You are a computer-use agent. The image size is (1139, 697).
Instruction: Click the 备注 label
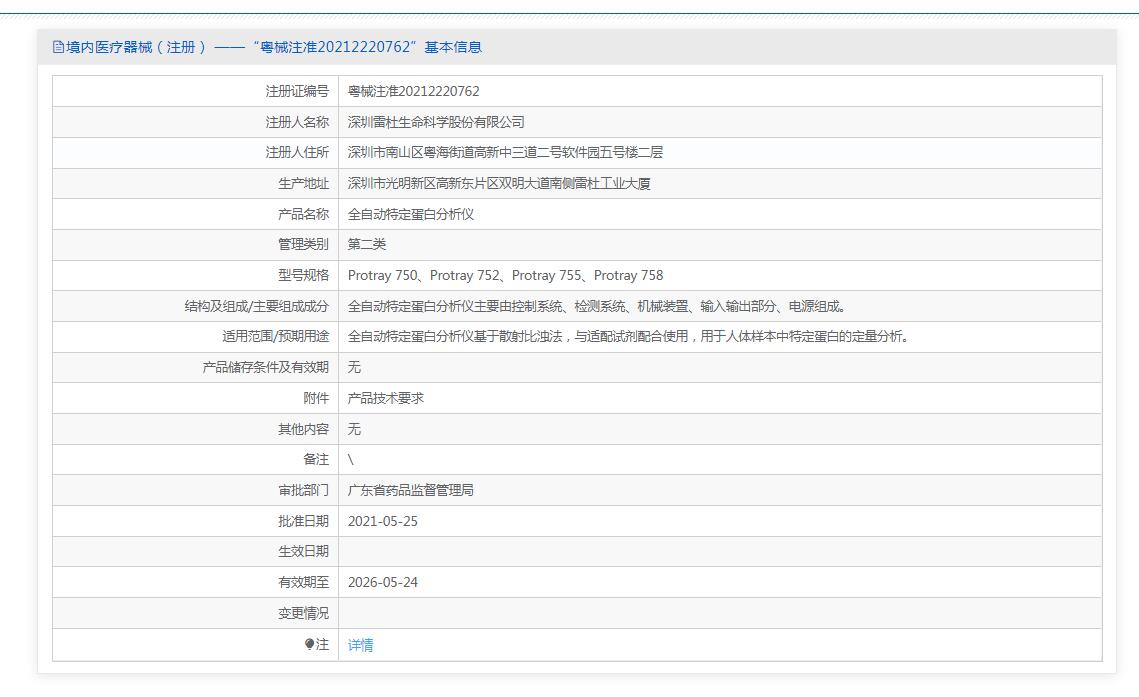[x=316, y=460]
